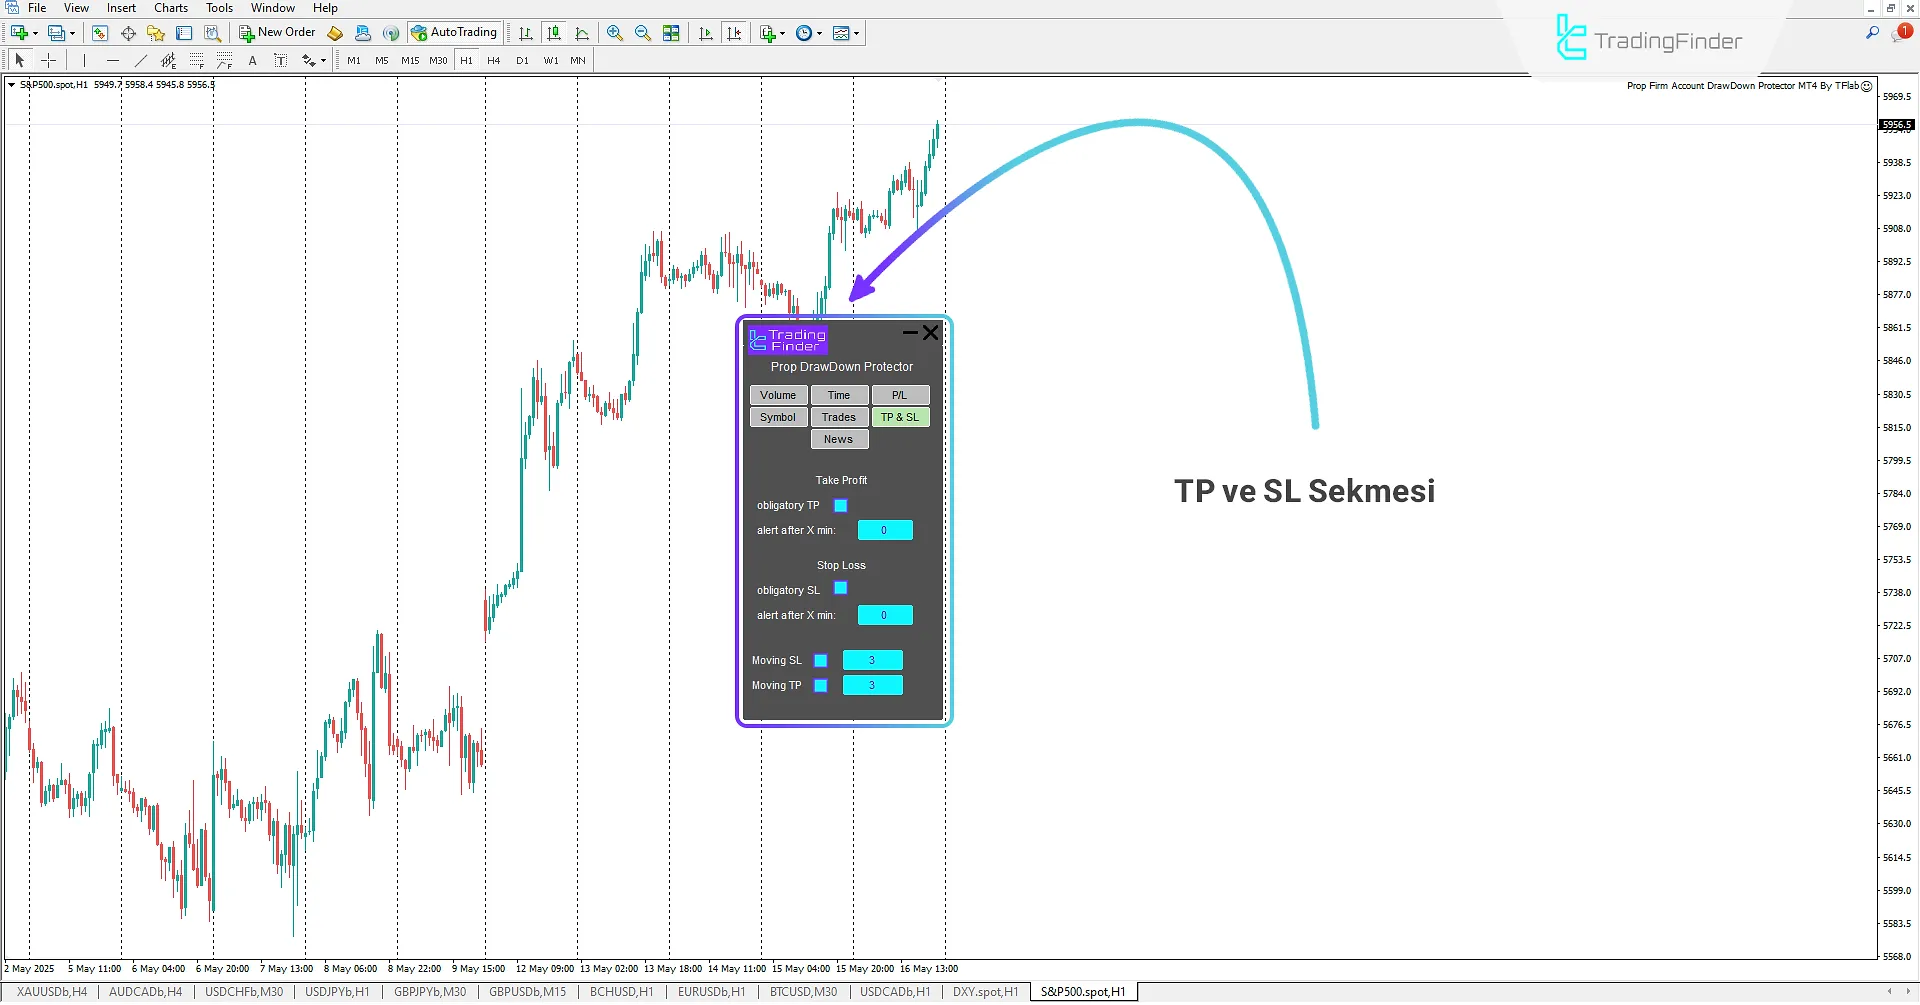
Task: Enable the obligatory TP checkbox
Action: pos(841,505)
